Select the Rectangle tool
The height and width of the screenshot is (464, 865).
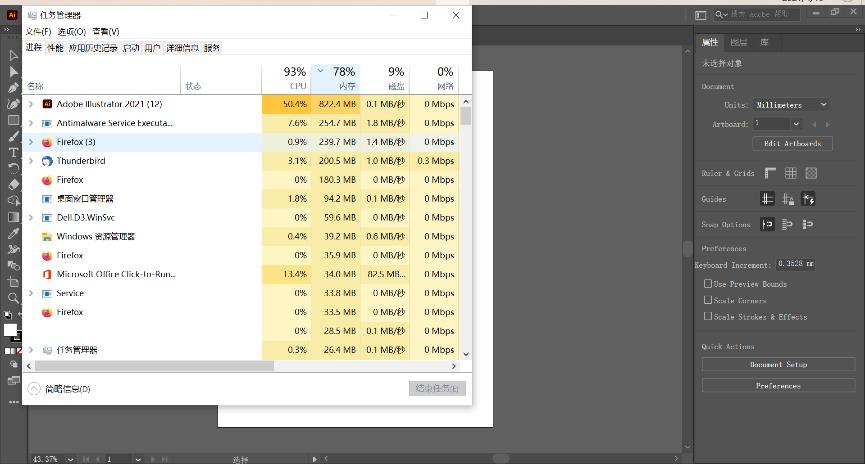click(x=13, y=120)
